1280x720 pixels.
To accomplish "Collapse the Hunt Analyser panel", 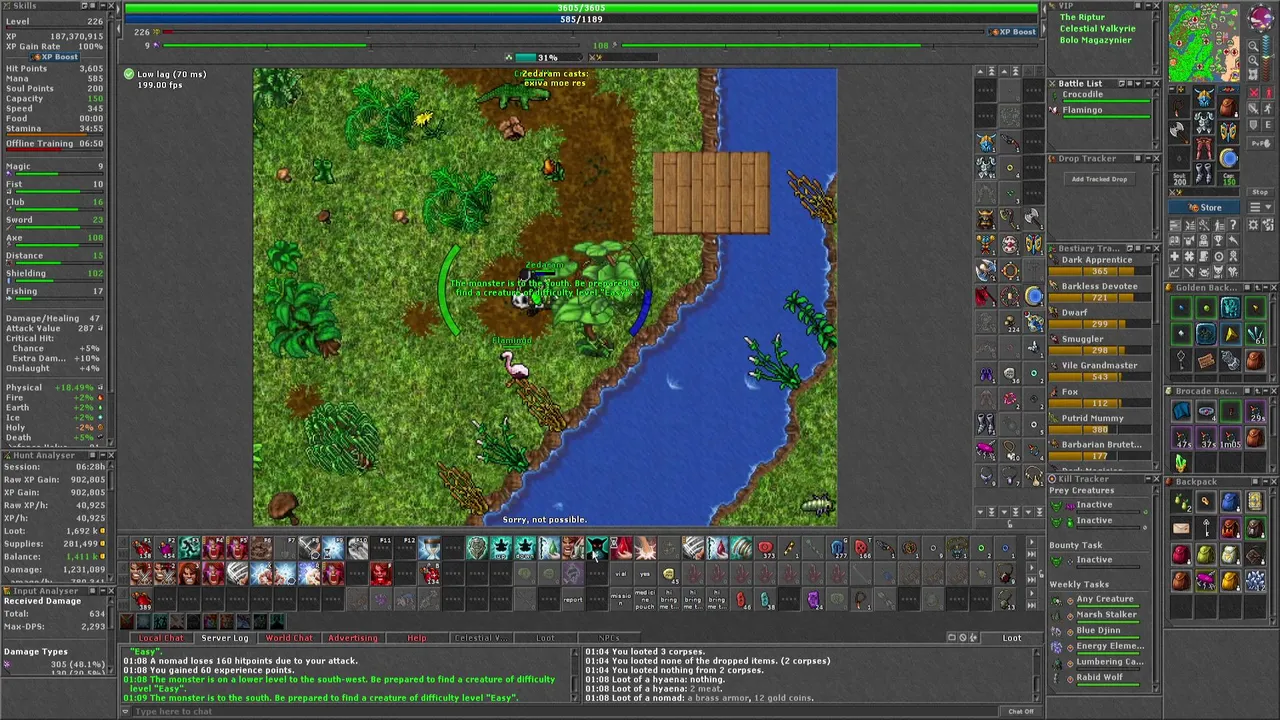I will click(103, 455).
